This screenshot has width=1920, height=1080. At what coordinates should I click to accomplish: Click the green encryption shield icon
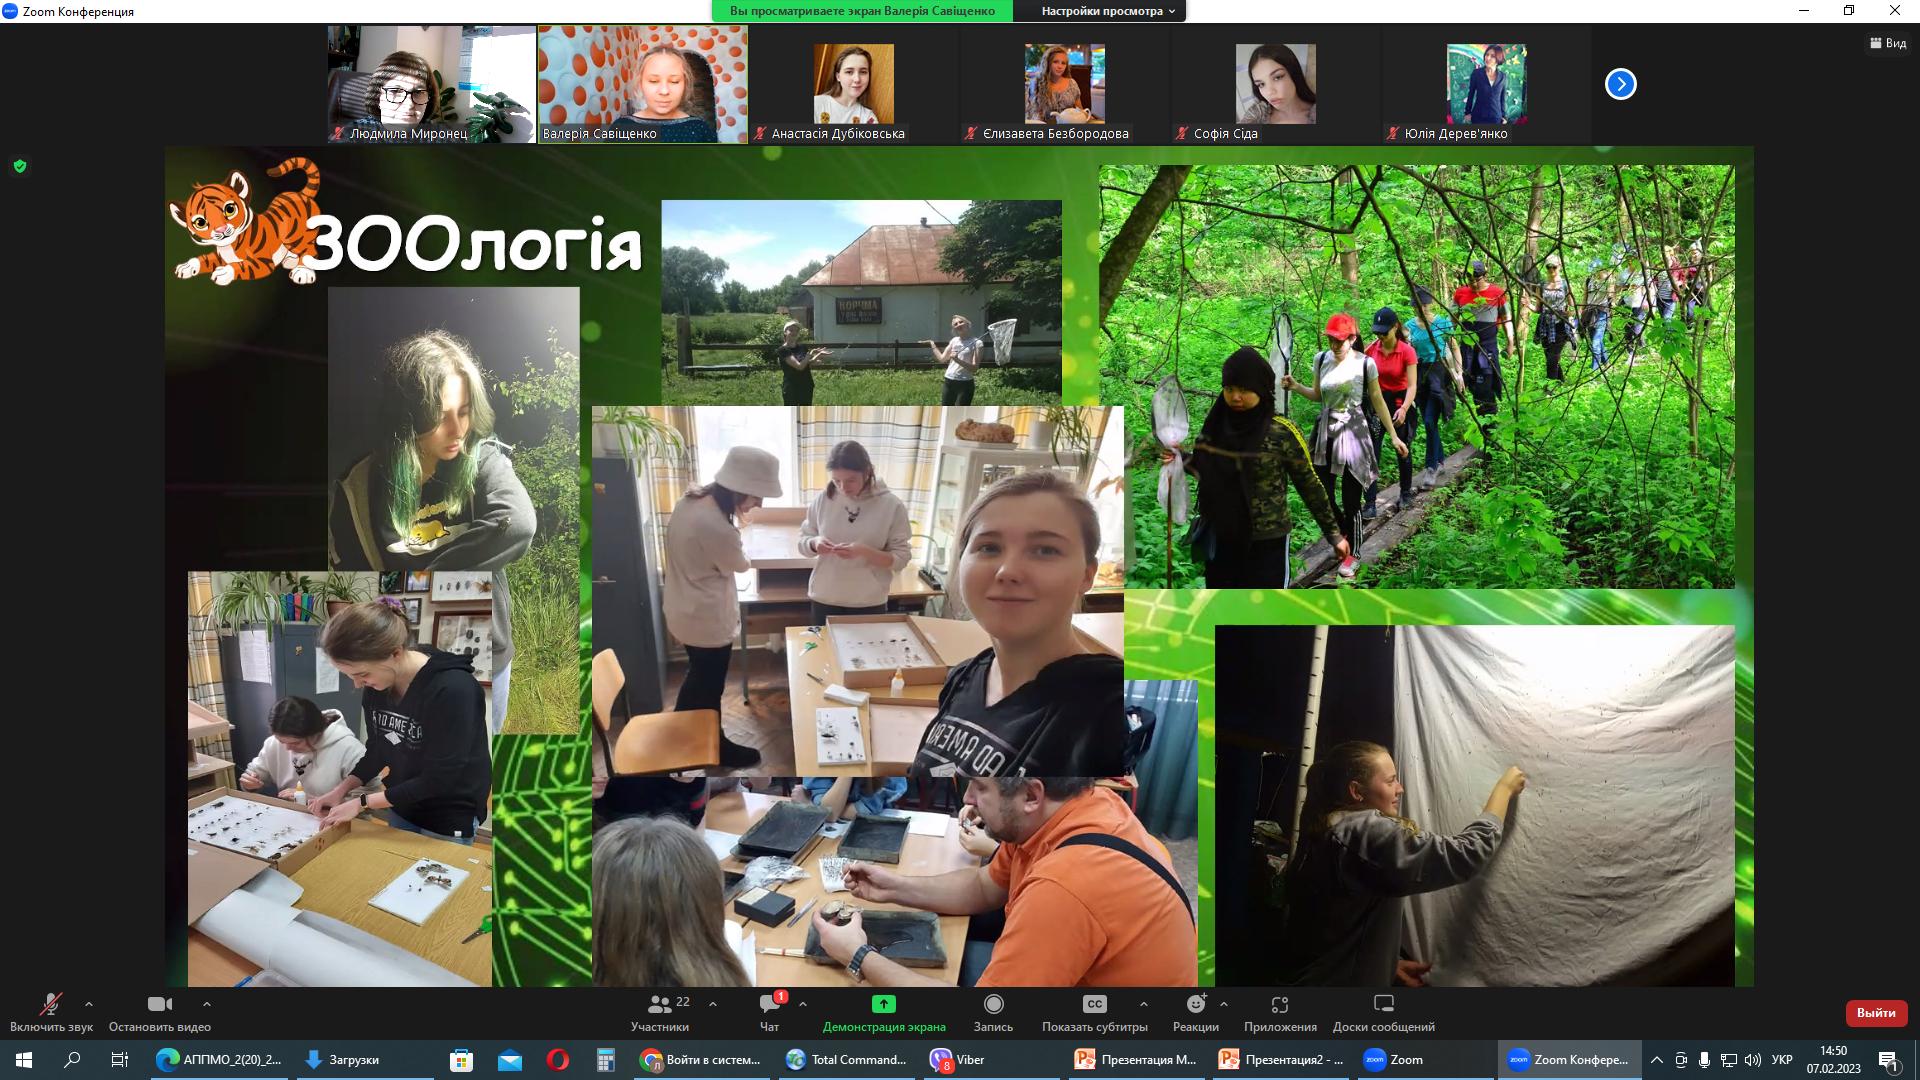click(20, 166)
